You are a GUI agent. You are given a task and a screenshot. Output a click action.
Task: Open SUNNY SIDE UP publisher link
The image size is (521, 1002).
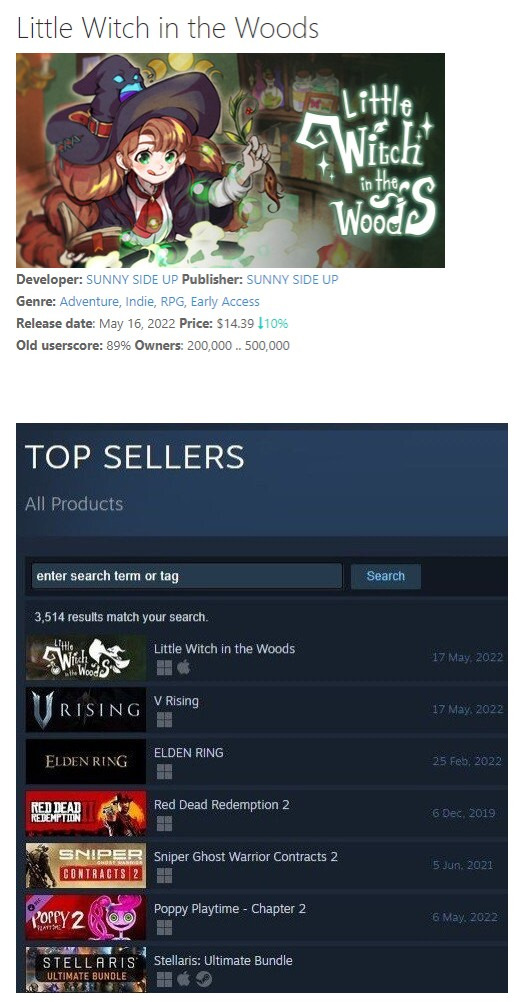292,279
